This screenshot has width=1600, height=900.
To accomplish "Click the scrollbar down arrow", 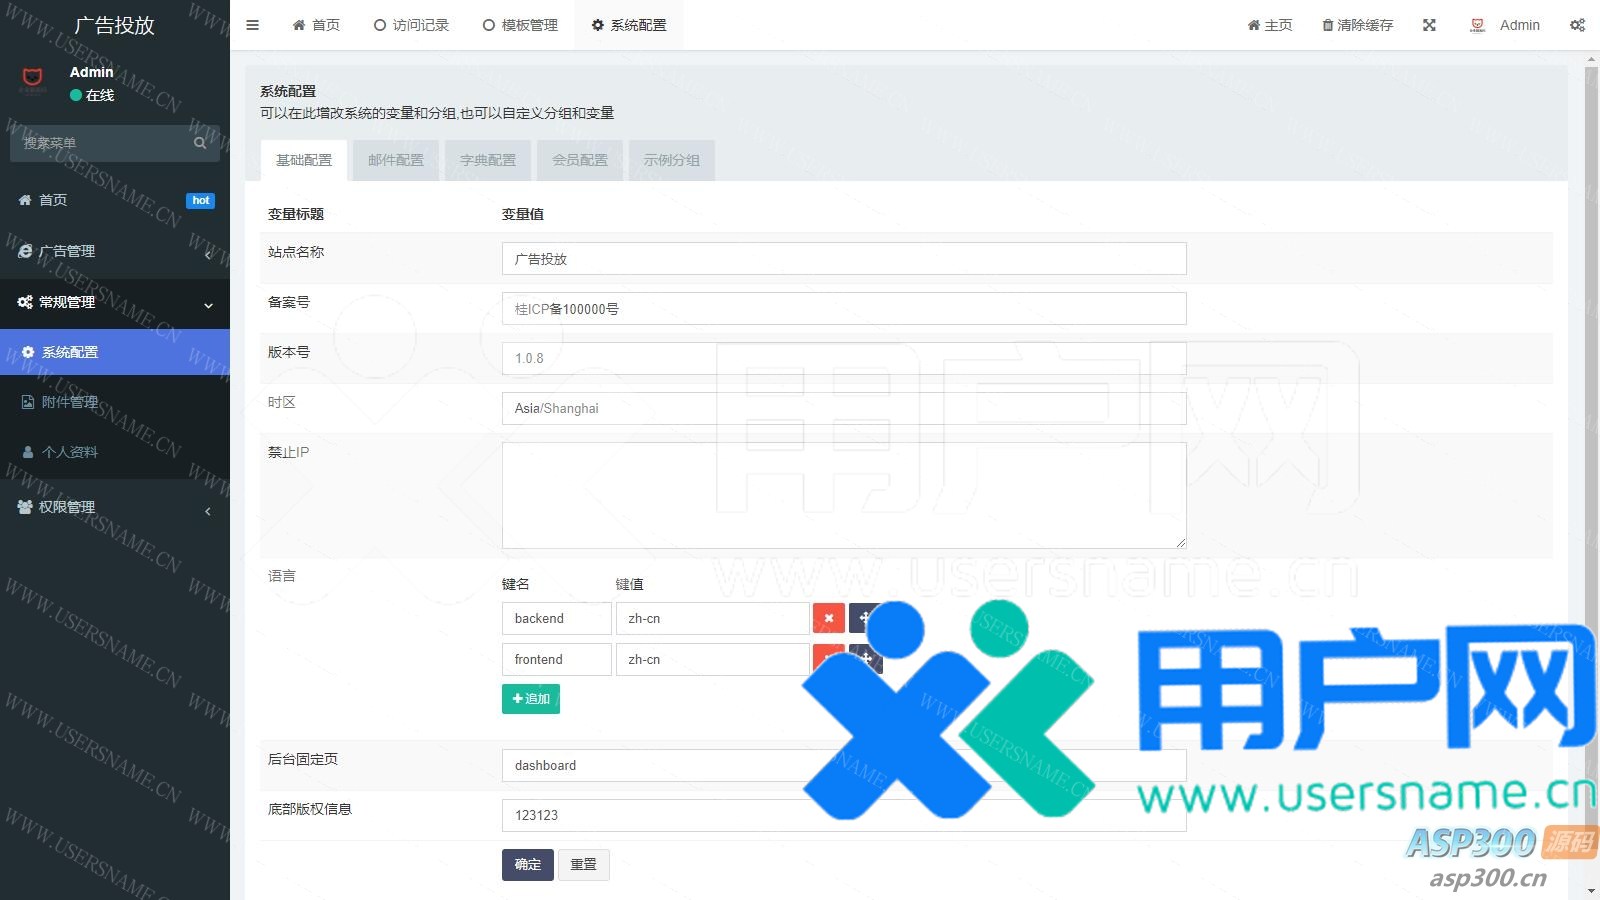I will click(1591, 890).
